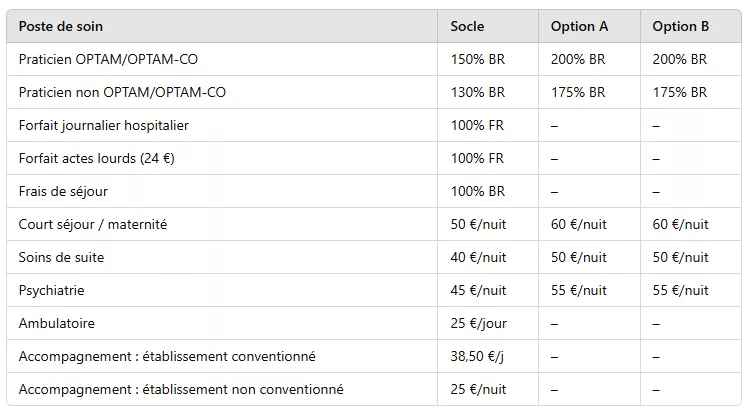The image size is (752, 417).
Task: Click Soins de suite Socle "40 €/nuit" value
Action: point(478,258)
